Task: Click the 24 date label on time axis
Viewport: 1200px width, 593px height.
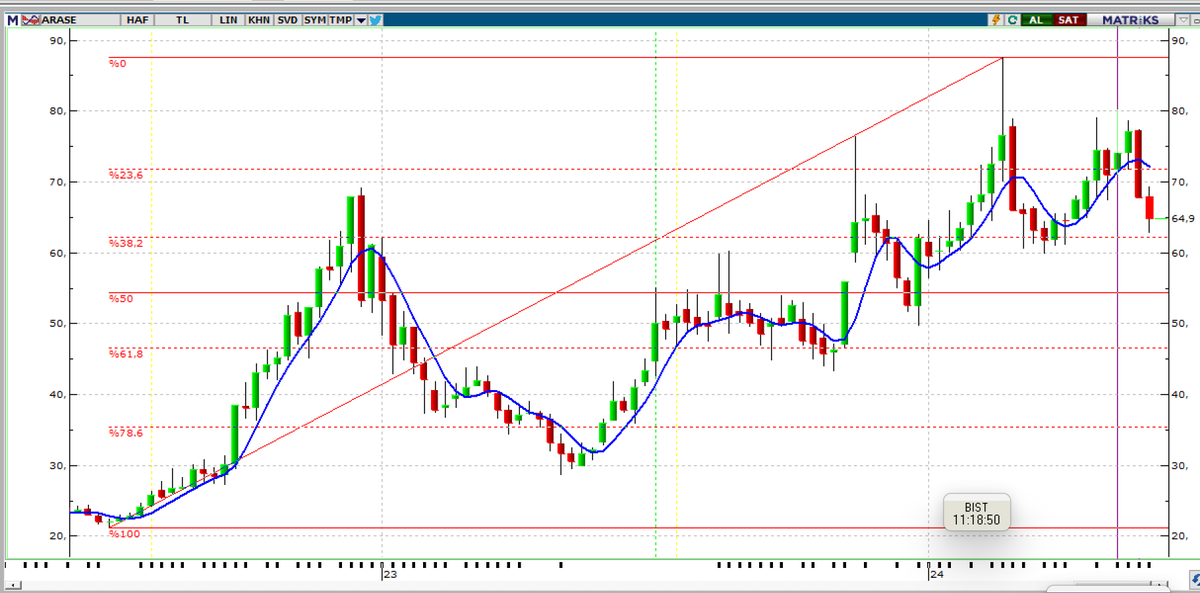Action: (x=936, y=575)
